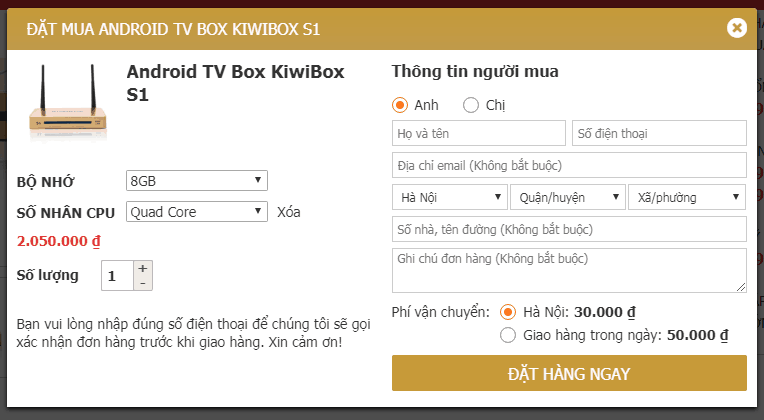
Task: Click the Số nhà, tên đường field
Action: tap(569, 229)
